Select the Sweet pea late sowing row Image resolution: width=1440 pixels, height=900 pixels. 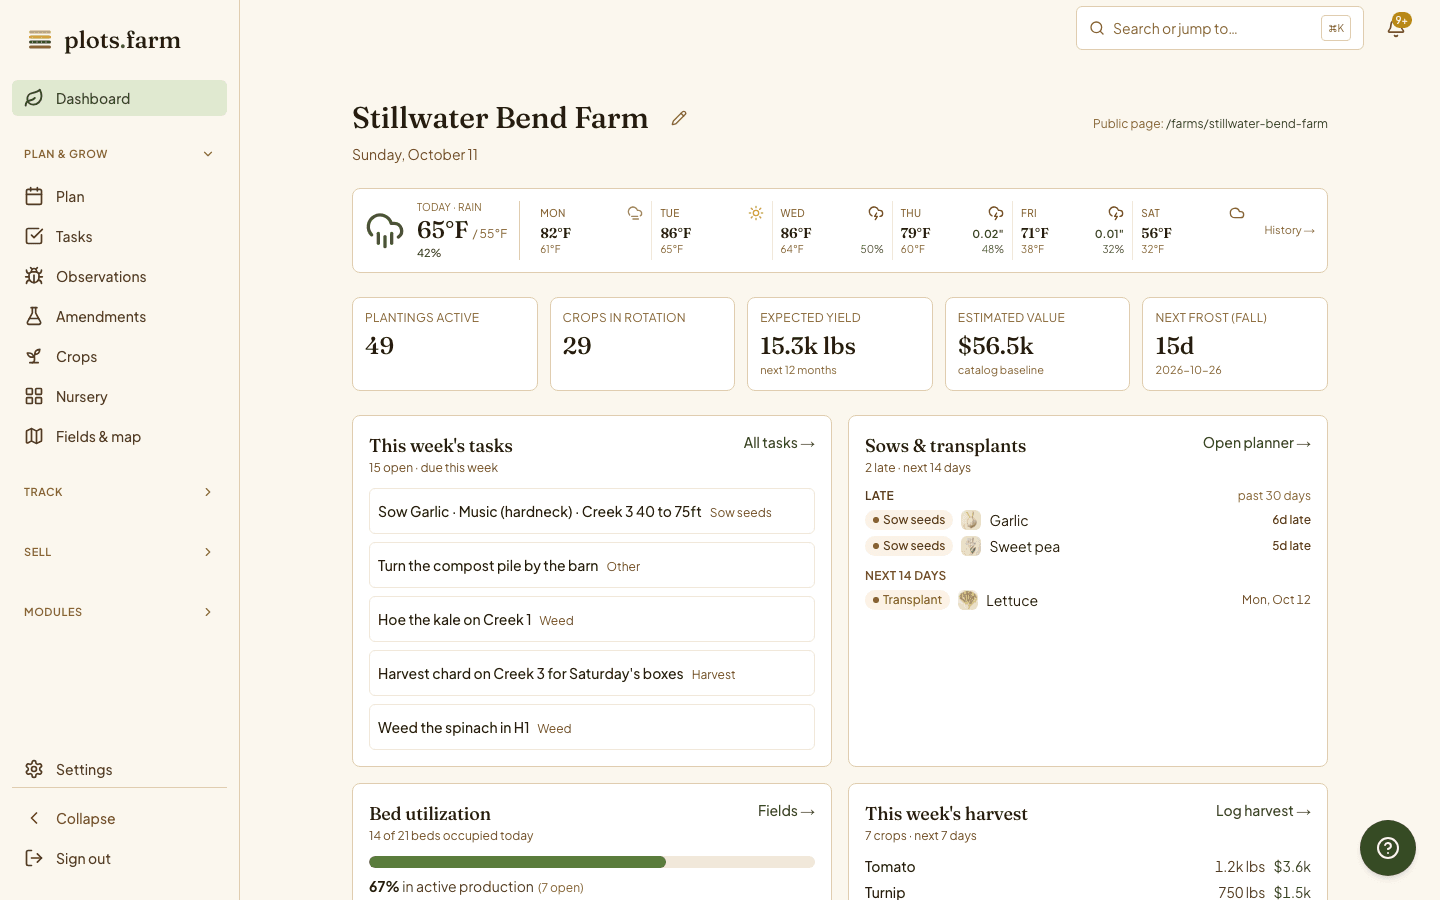click(x=1088, y=546)
